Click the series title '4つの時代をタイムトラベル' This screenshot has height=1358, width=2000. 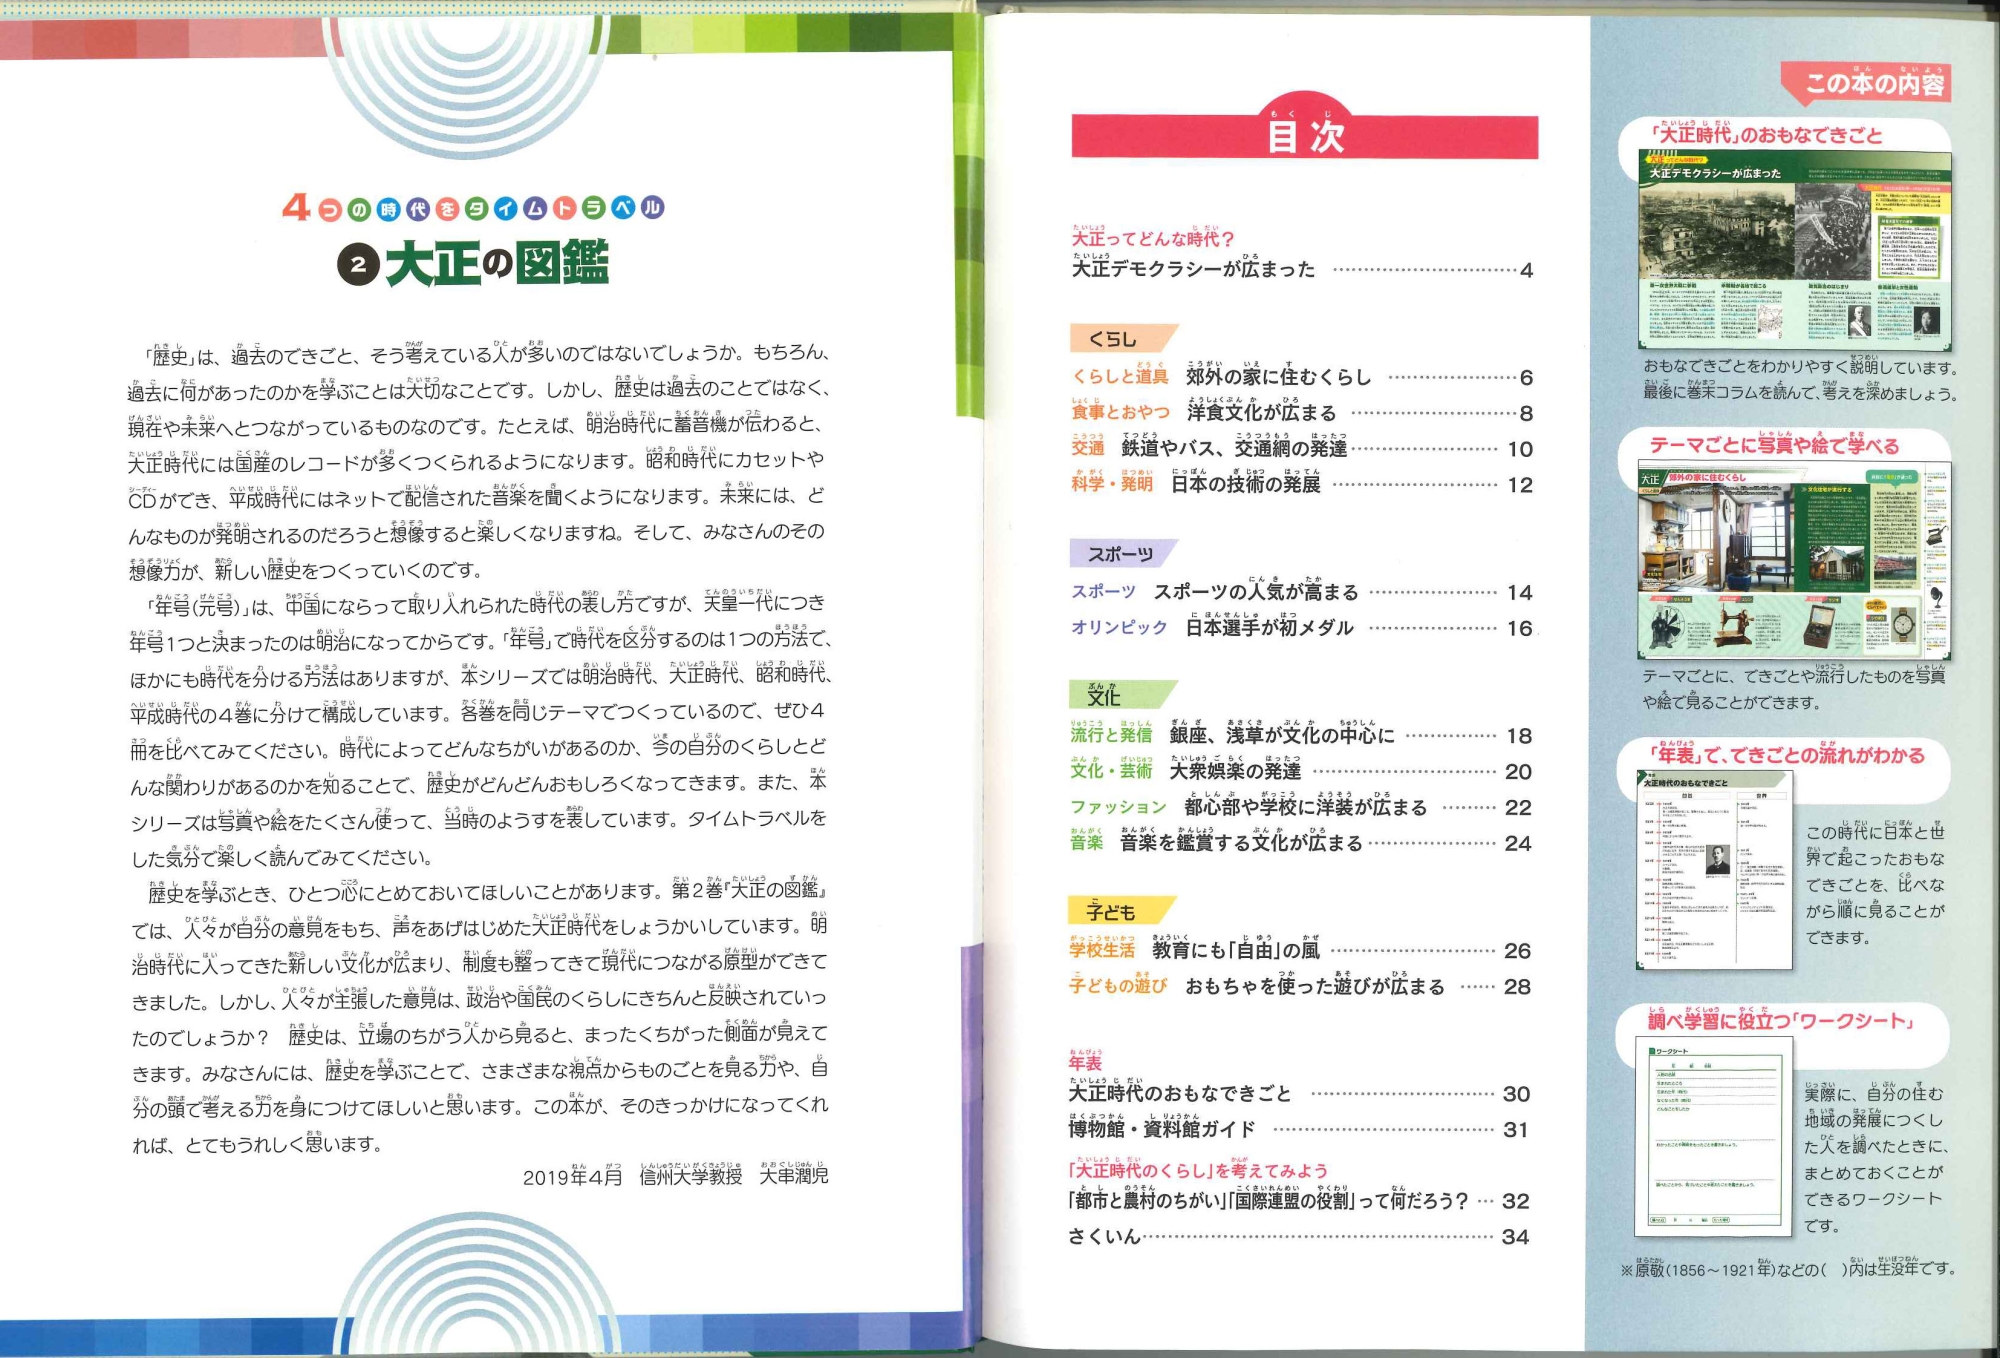tap(473, 208)
